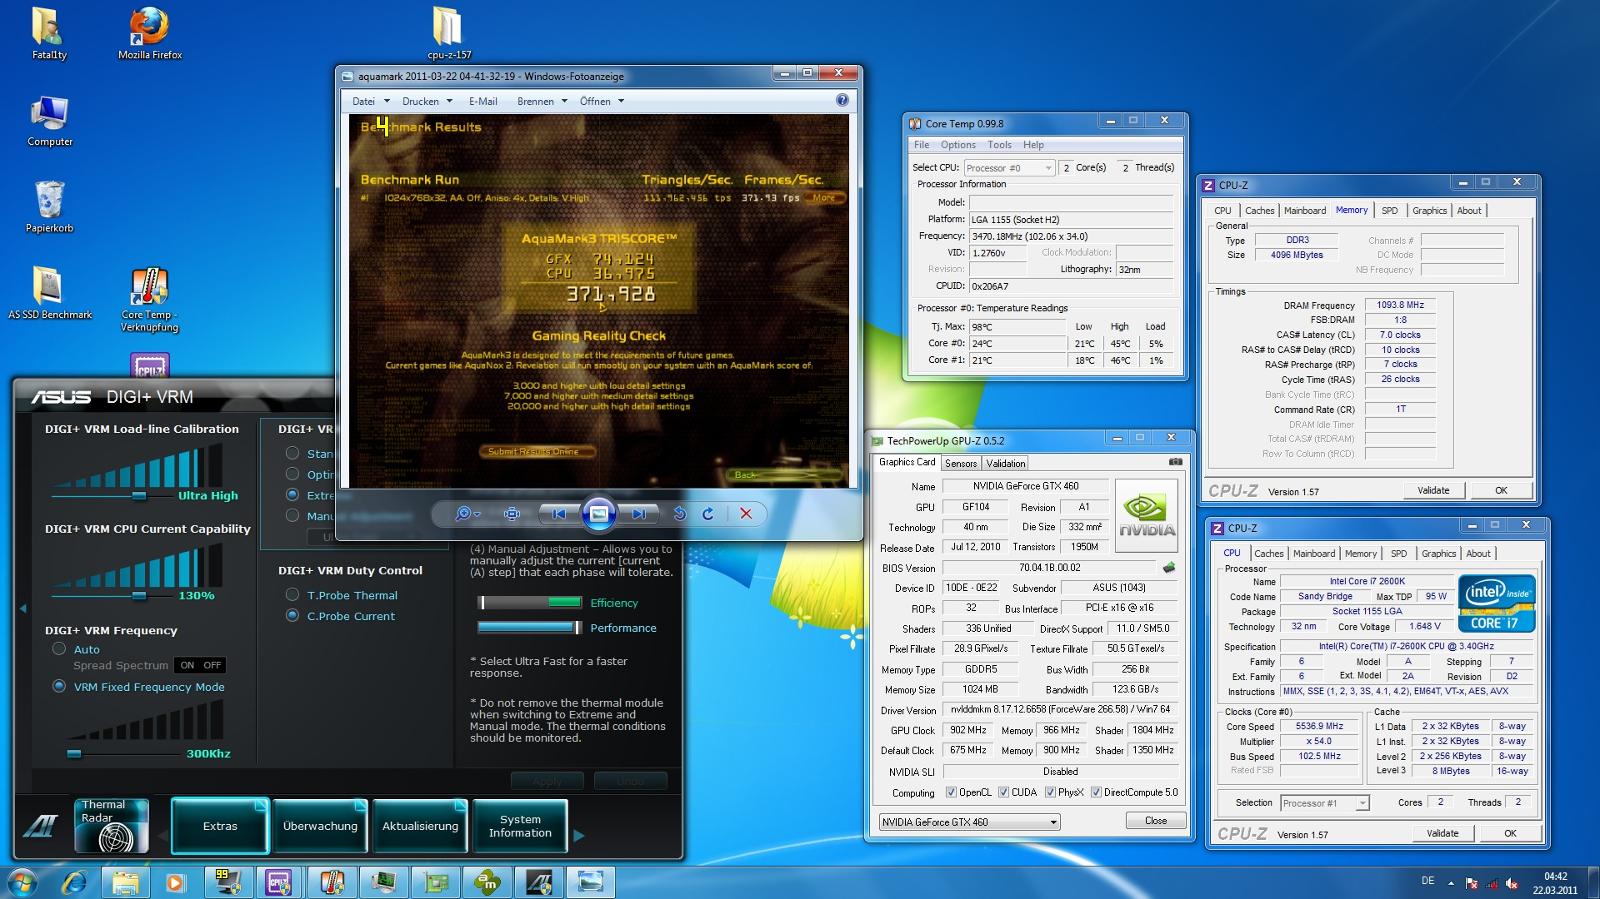Switch to the Validation tab in GPU-Z
Screen dimensions: 1600x899
1006,463
